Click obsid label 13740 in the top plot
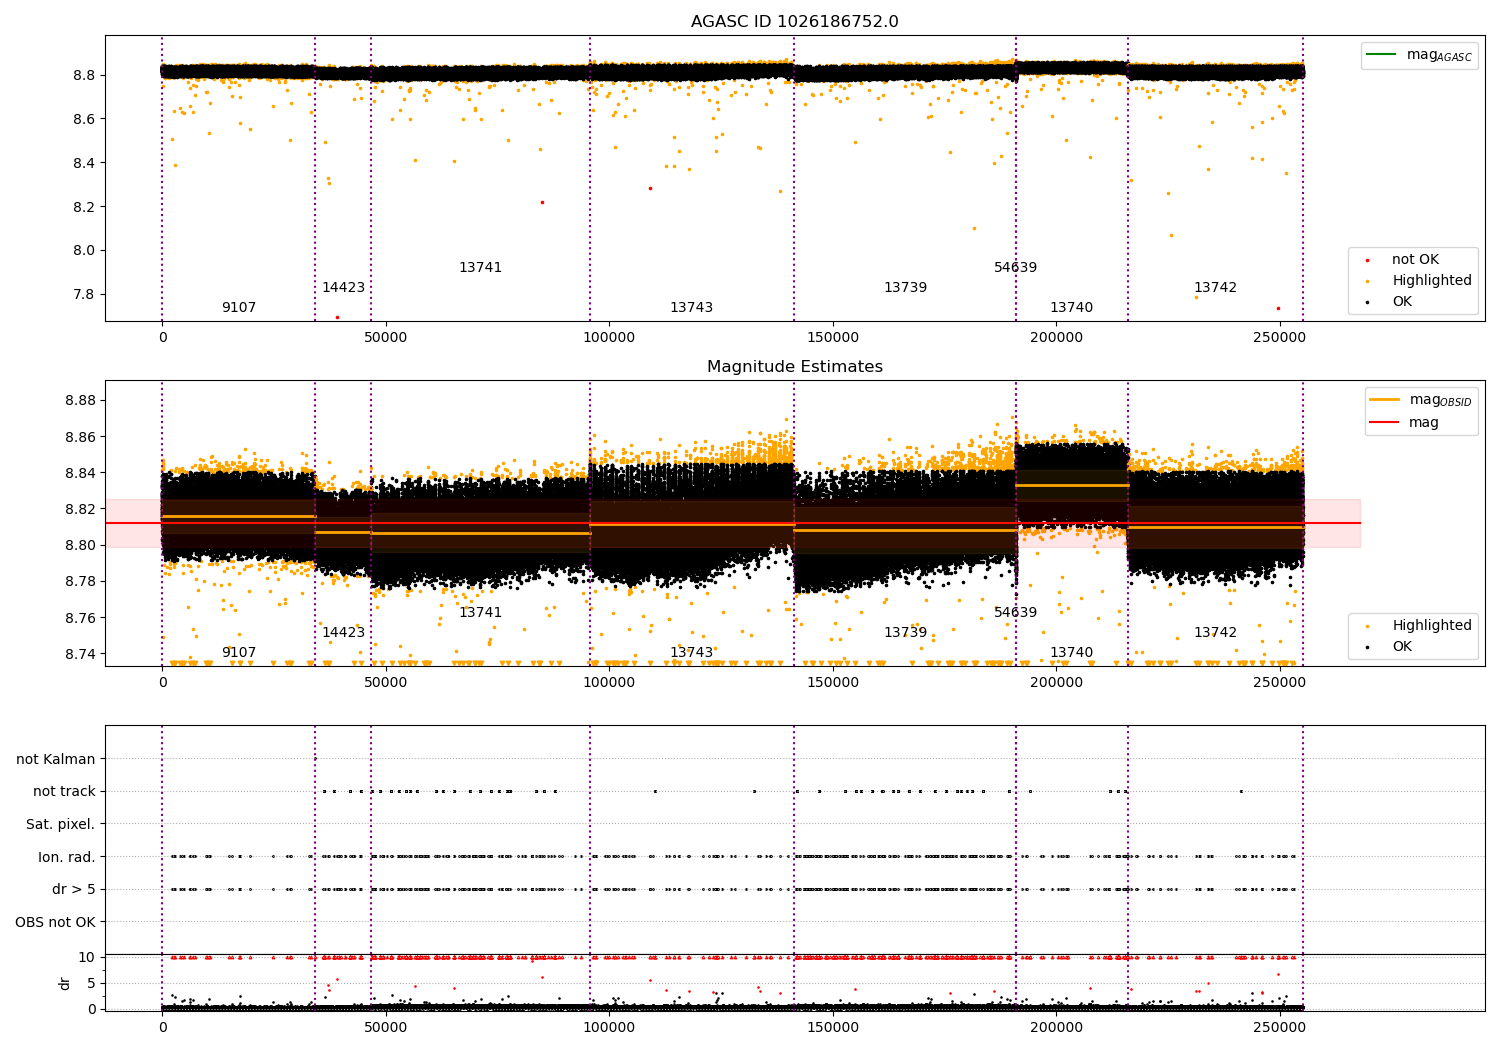 pos(1071,308)
